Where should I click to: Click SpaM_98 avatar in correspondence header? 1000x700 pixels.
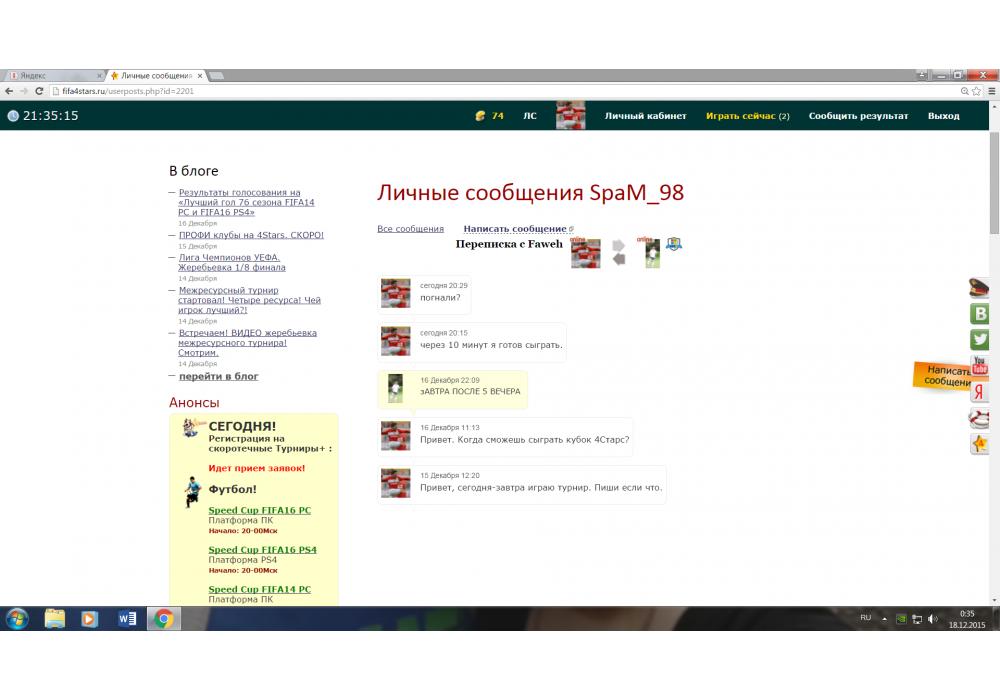tap(585, 253)
